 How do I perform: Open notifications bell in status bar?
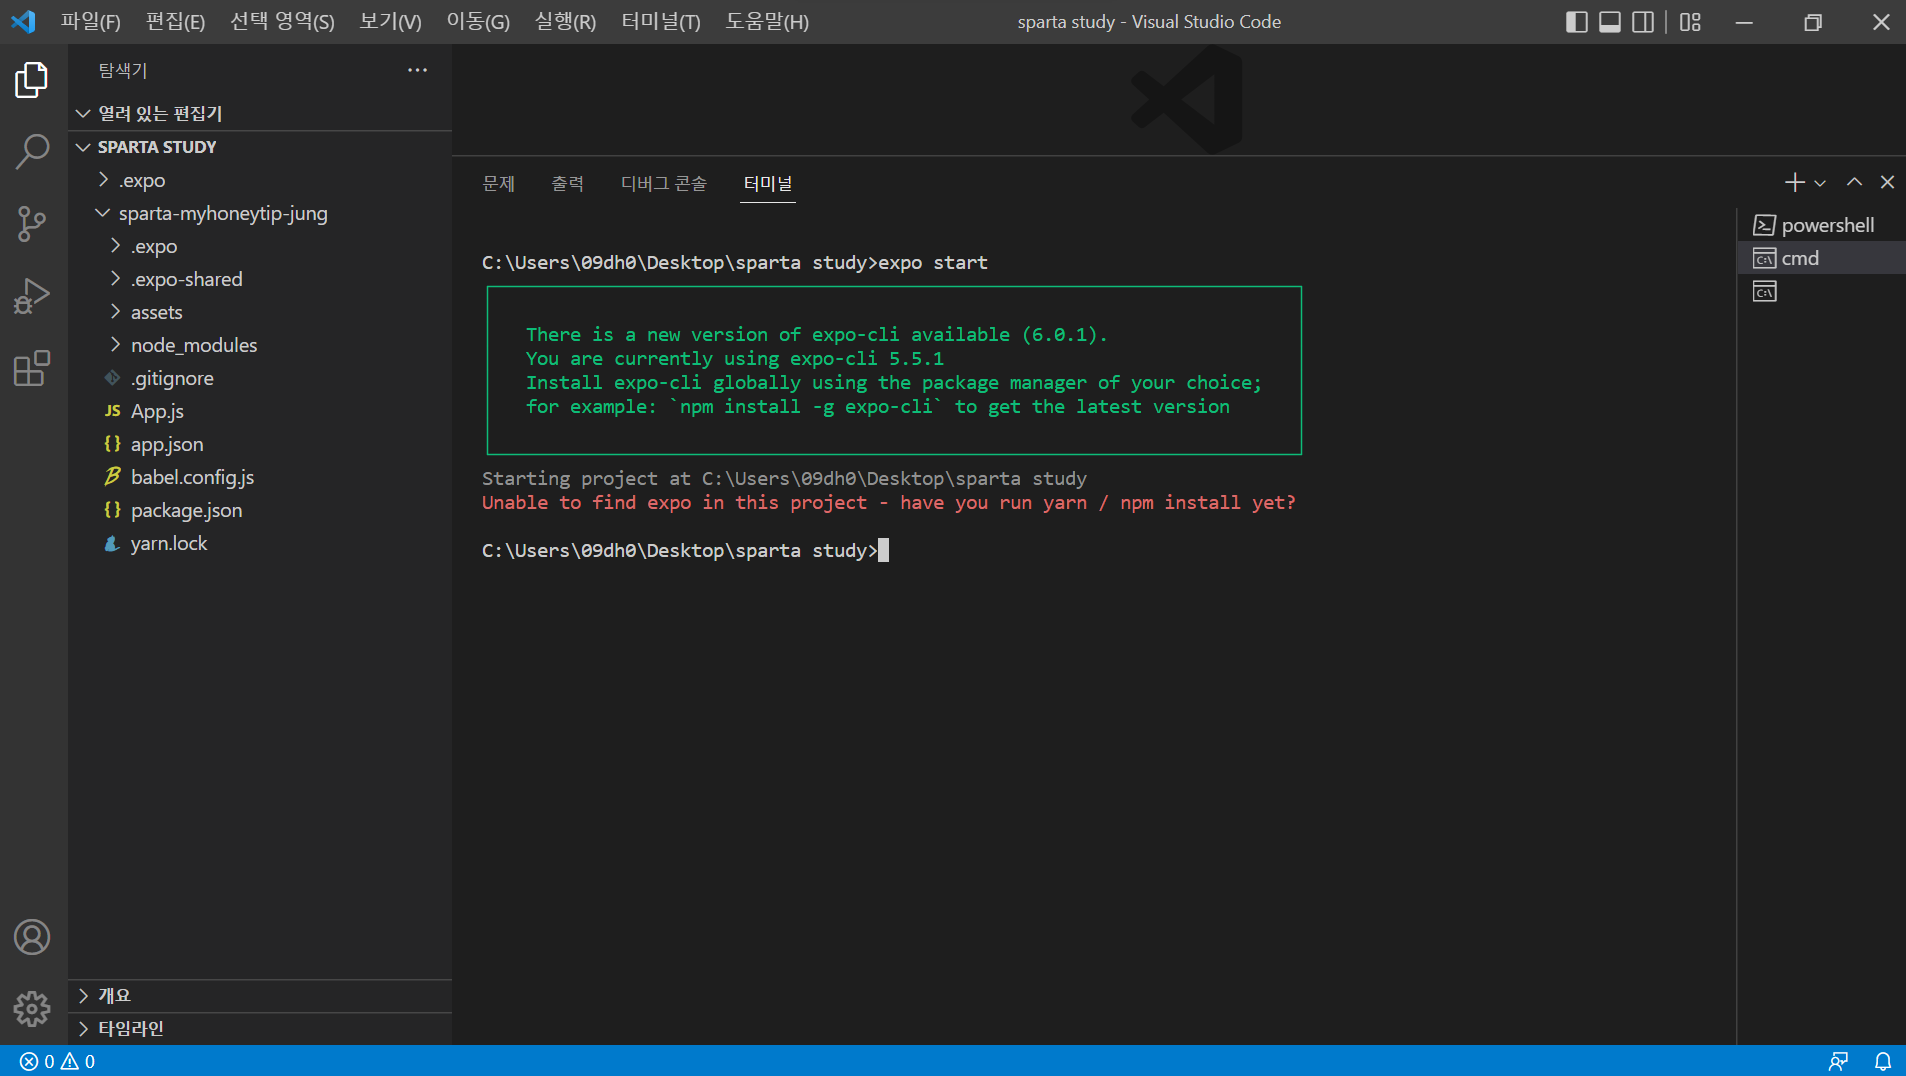point(1882,1061)
